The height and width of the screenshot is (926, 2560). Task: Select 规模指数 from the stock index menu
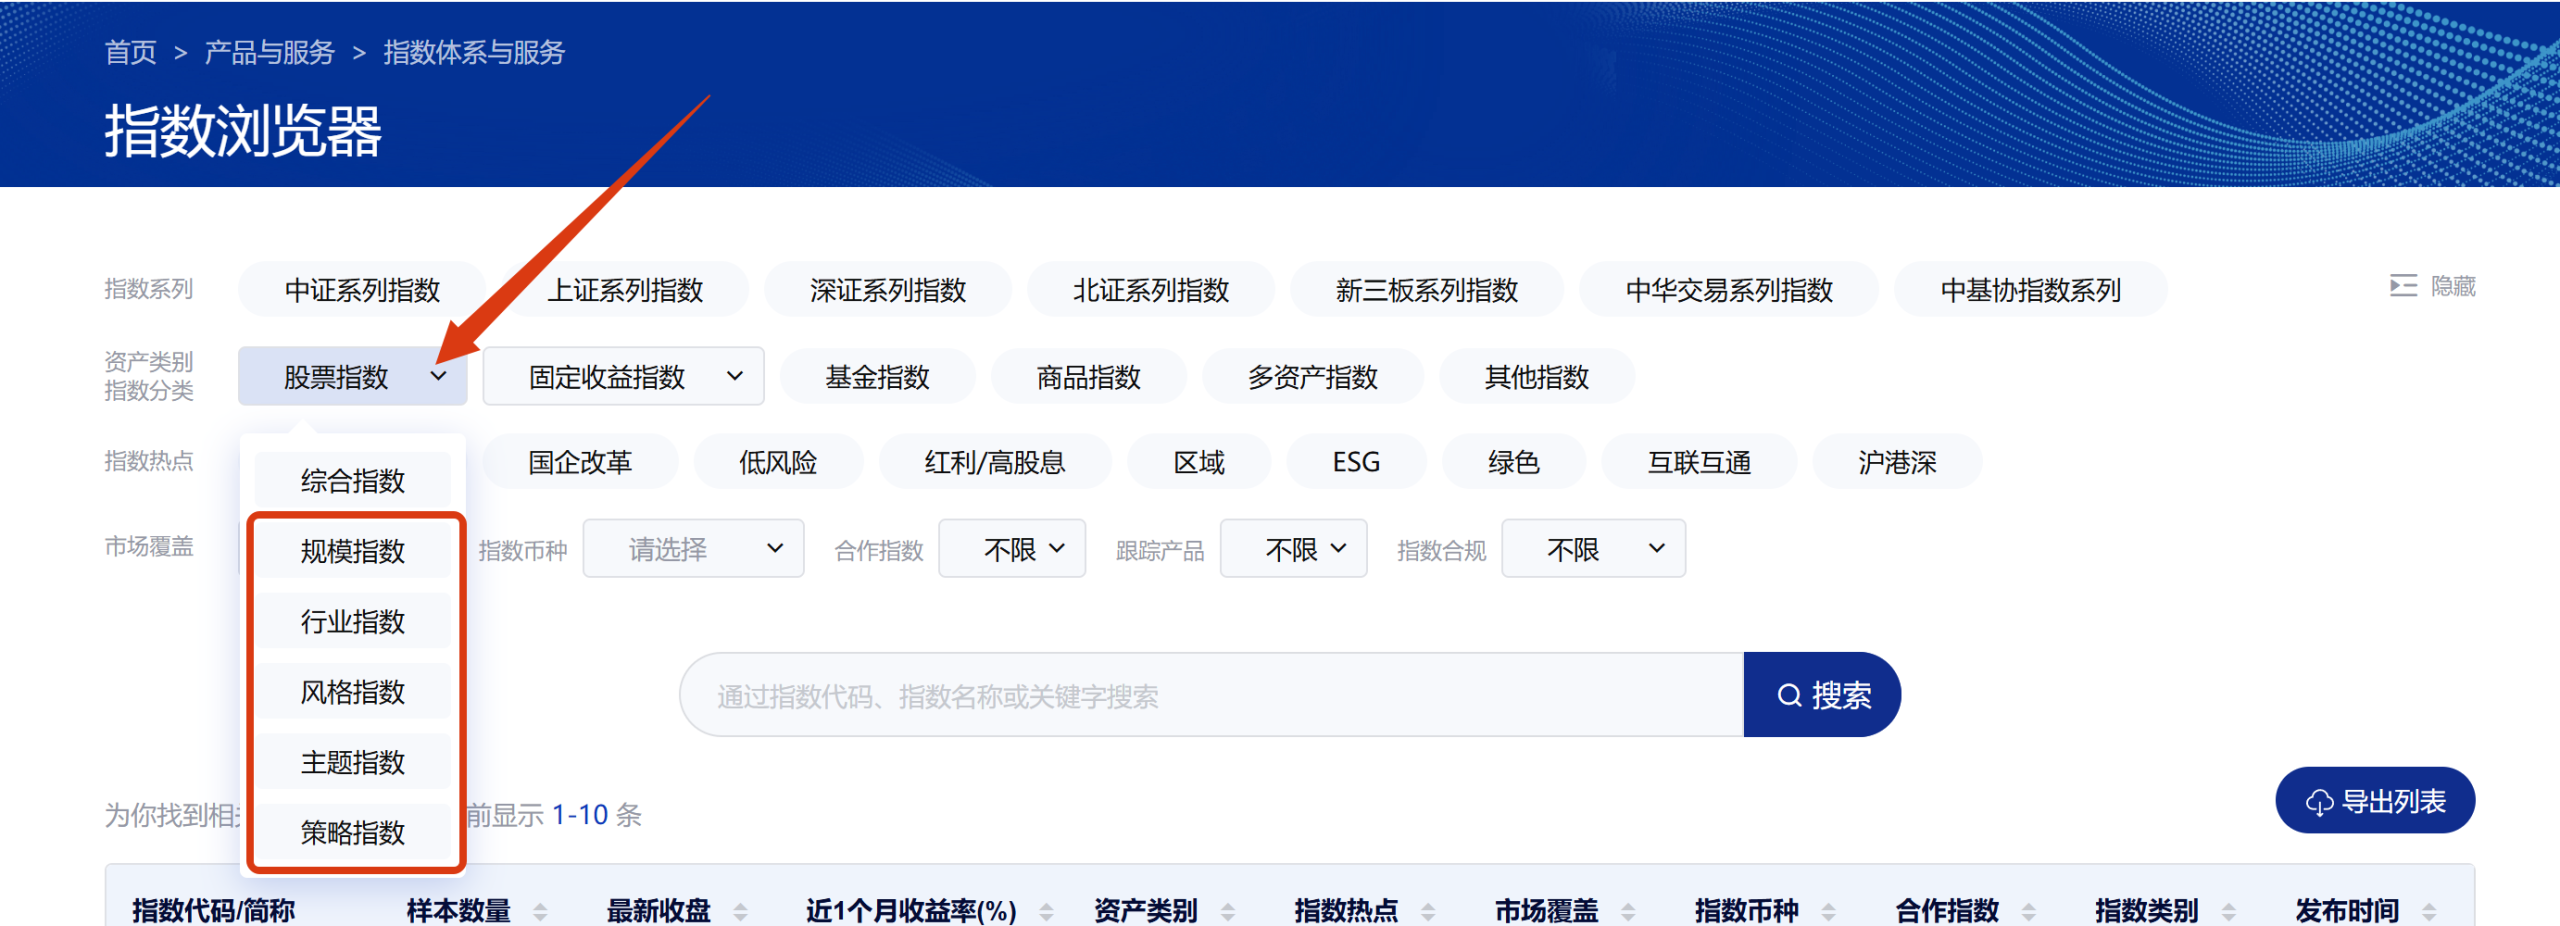click(x=352, y=551)
